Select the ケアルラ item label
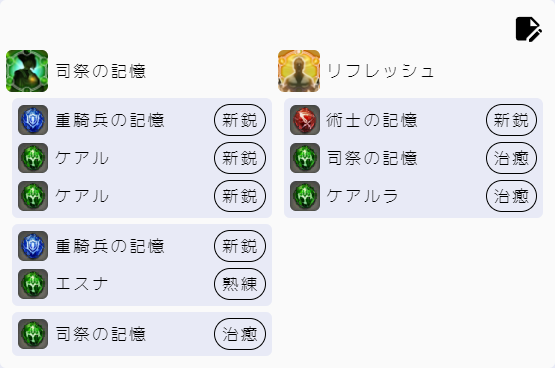This screenshot has height=368, width=555. pos(362,196)
